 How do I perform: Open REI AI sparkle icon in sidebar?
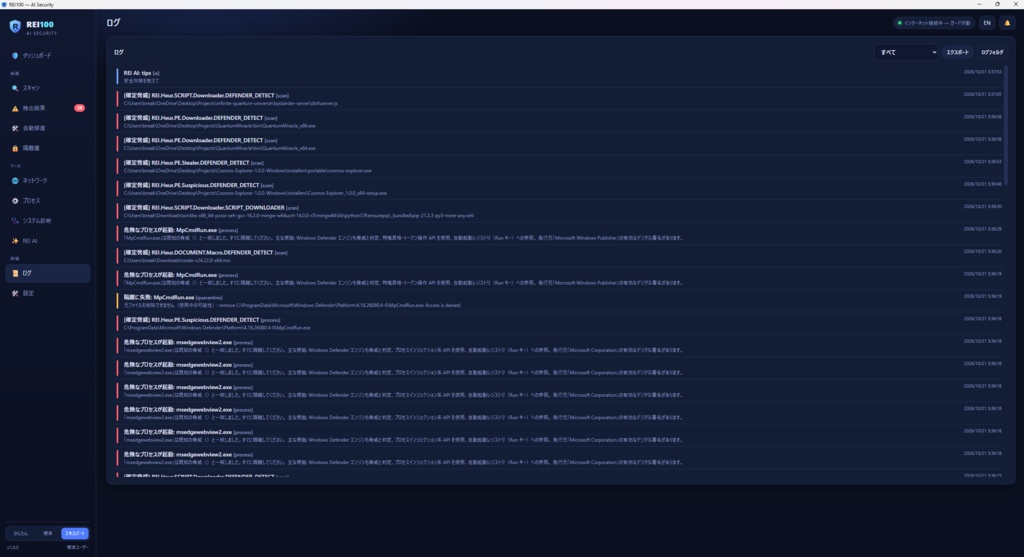[x=15, y=241]
